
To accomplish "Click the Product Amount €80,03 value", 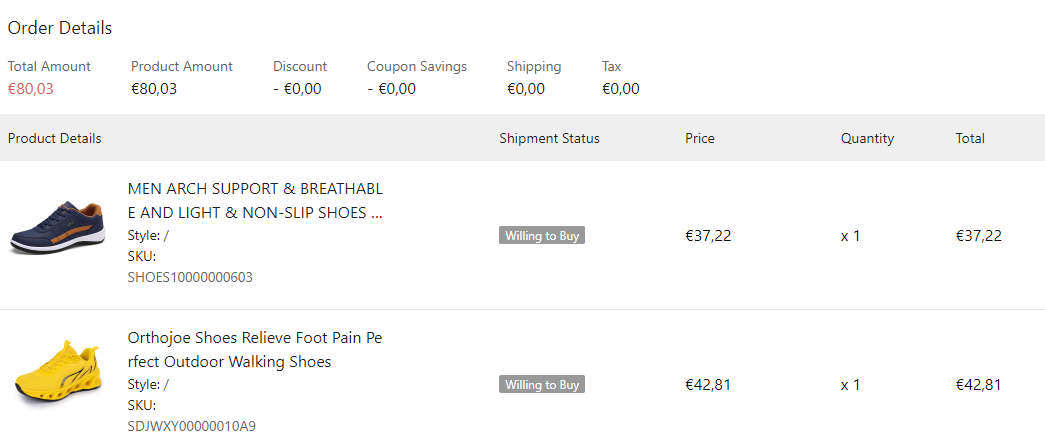I will click(x=154, y=89).
